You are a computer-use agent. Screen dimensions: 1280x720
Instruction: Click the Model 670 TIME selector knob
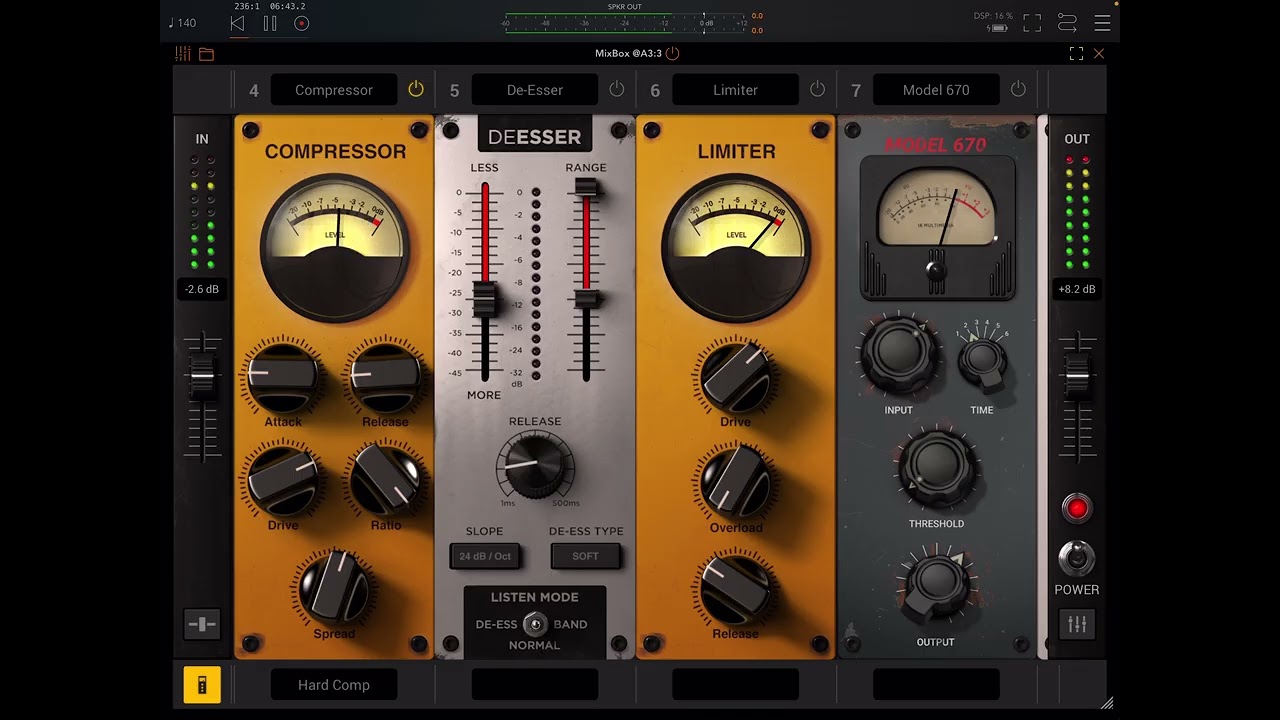pos(983,360)
